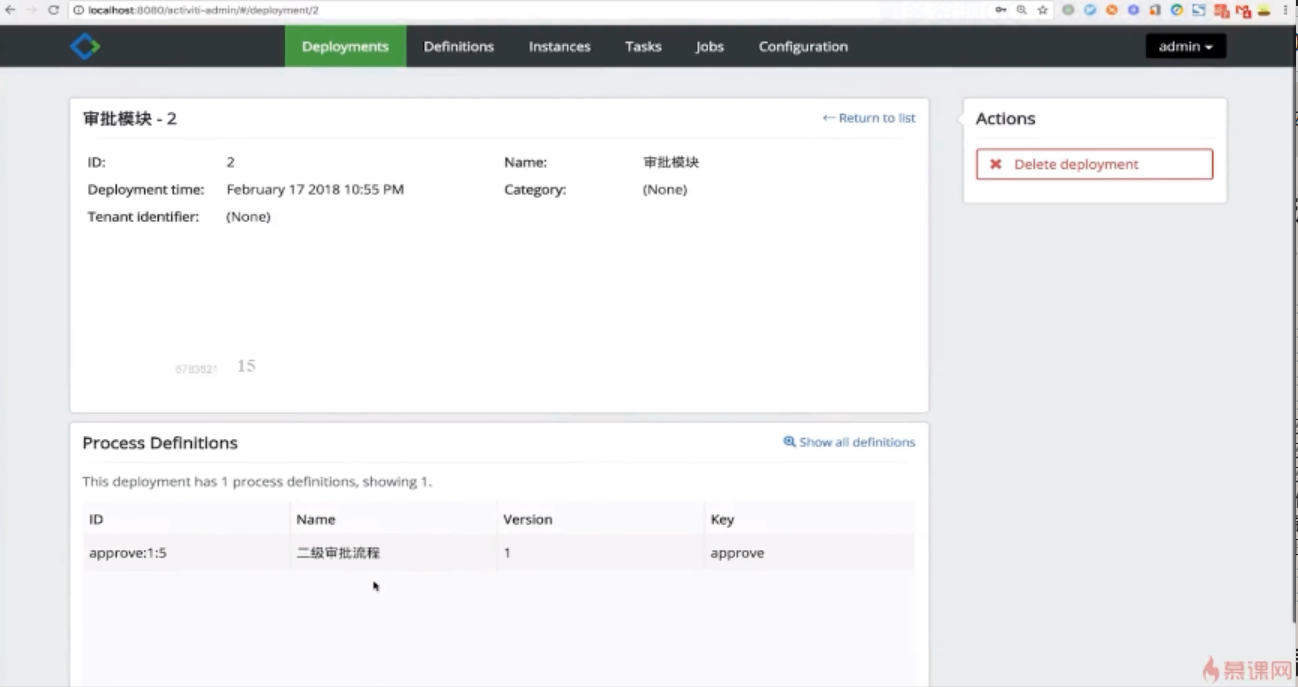
Task: Click the Return to list link
Action: tap(869, 118)
